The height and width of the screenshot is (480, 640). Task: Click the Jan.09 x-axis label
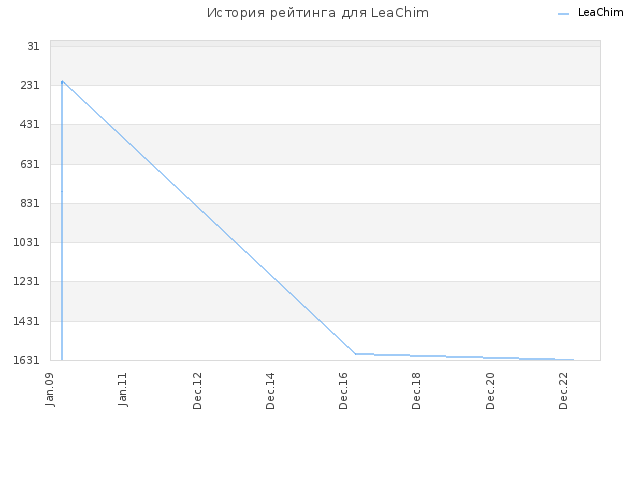click(x=50, y=390)
